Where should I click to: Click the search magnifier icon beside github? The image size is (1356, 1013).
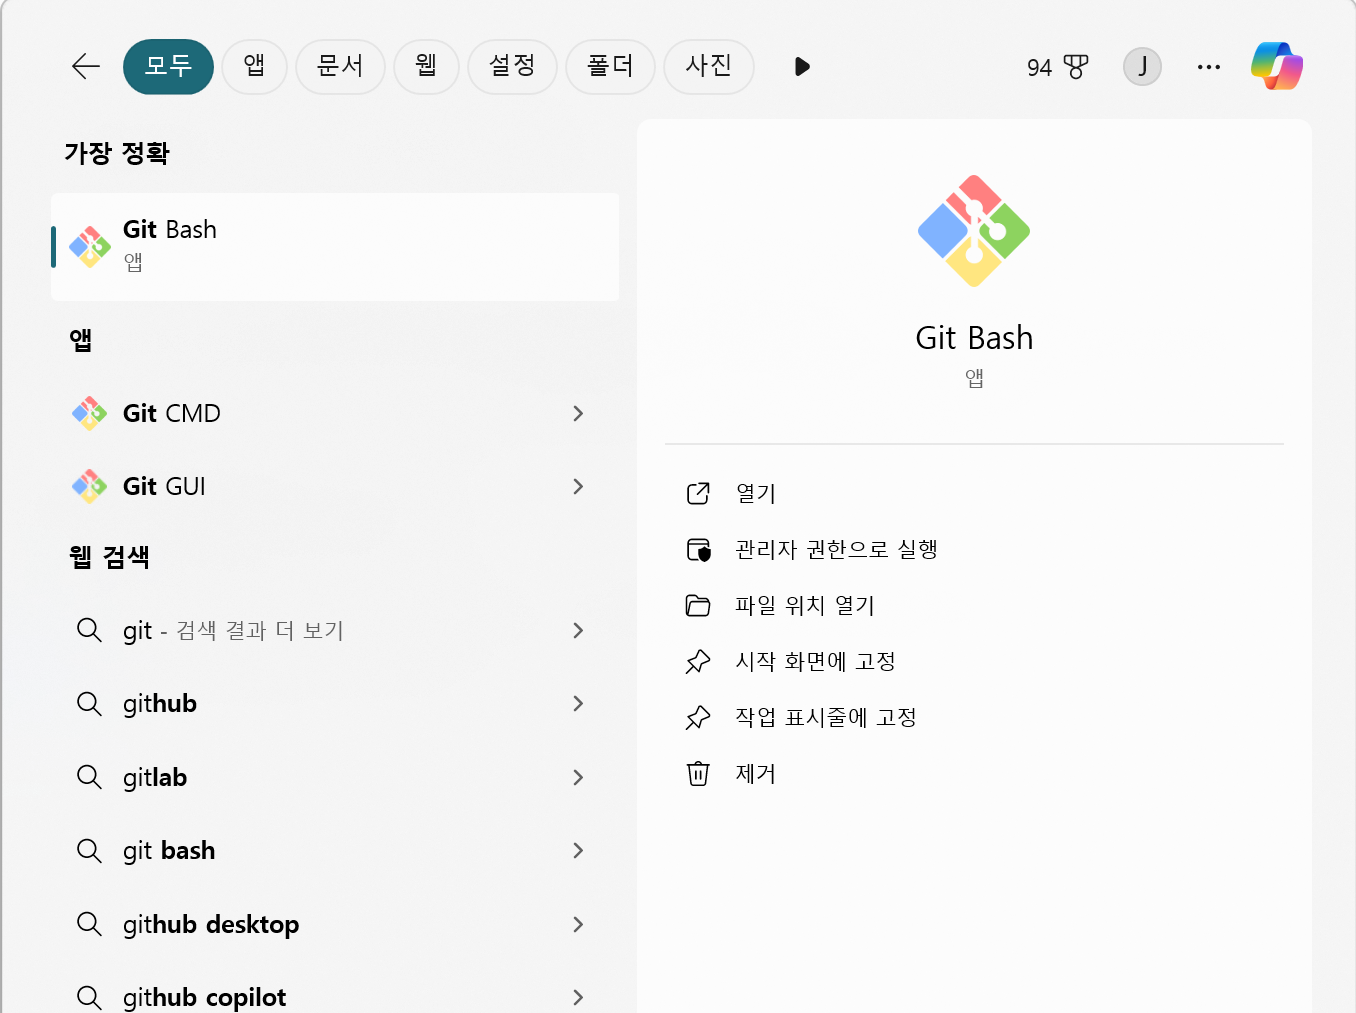89,704
